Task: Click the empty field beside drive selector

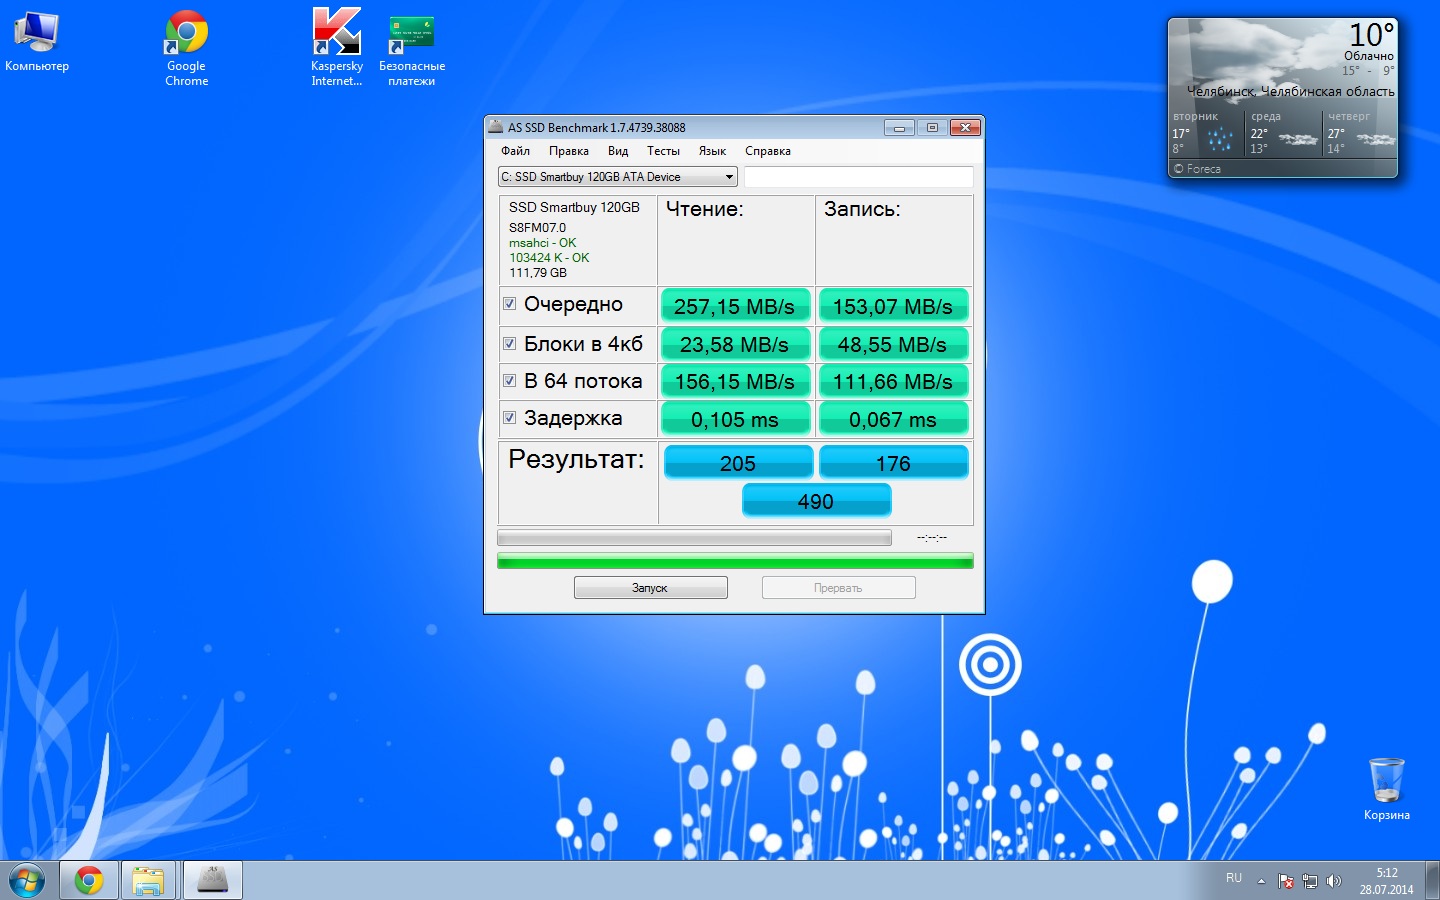Action: [858, 177]
